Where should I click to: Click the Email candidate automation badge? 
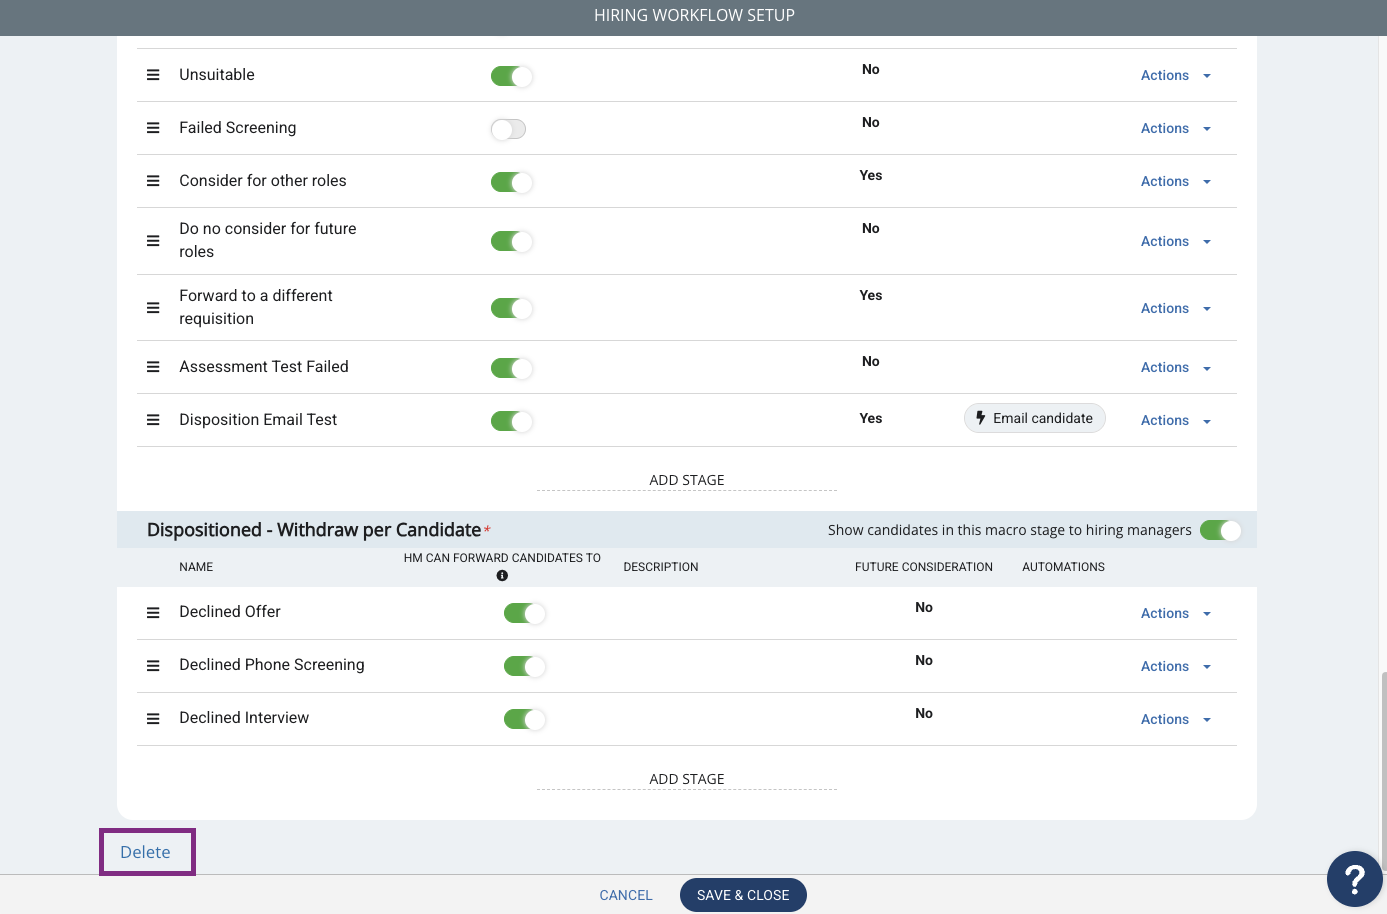pos(1035,418)
